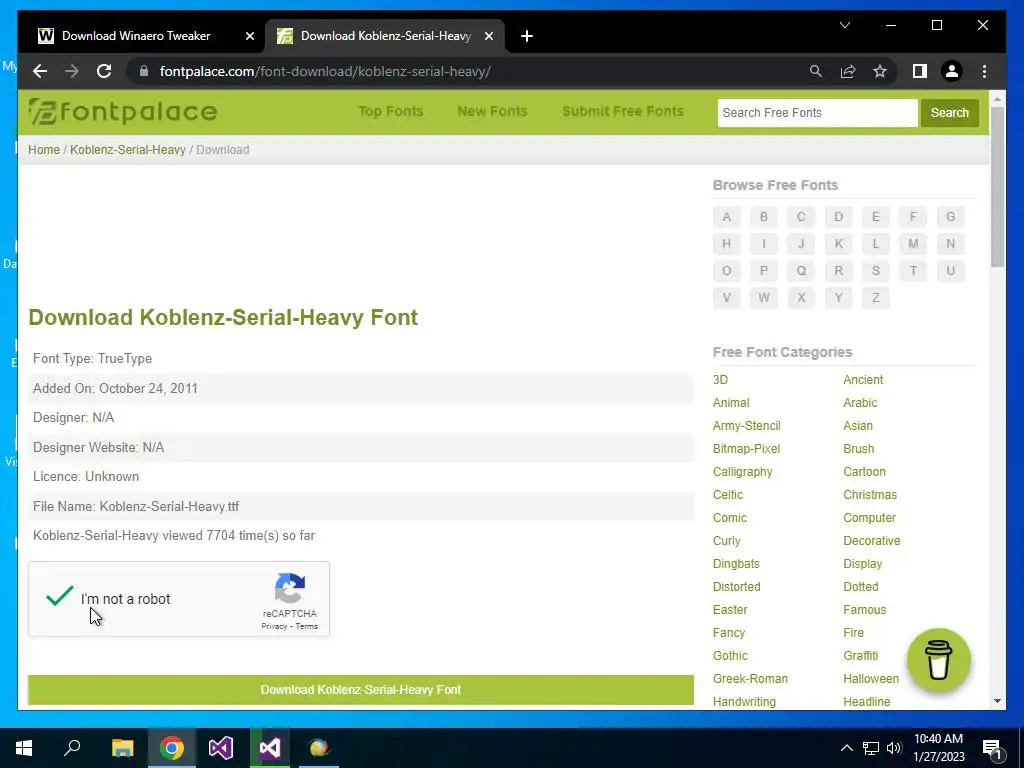Click the Home breadcrumb link
The width and height of the screenshot is (1024, 768).
(44, 150)
